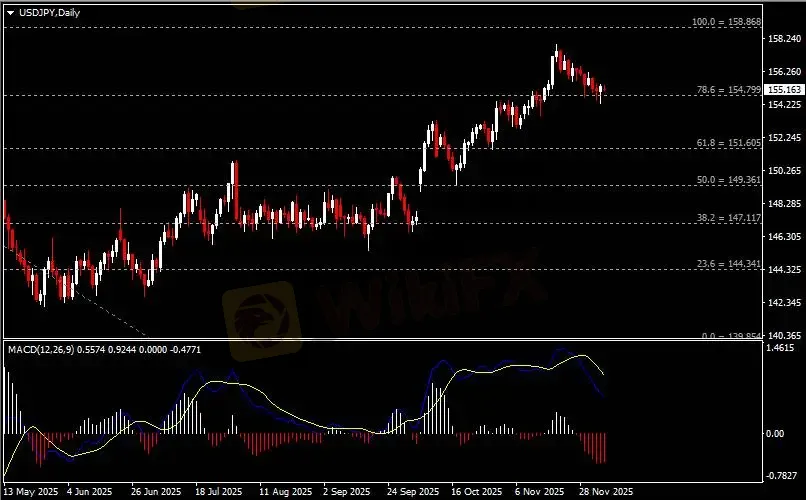This screenshot has height=500, width=806.
Task: Select the 23.6 = 144.341 Fibonacci label
Action: click(x=728, y=264)
